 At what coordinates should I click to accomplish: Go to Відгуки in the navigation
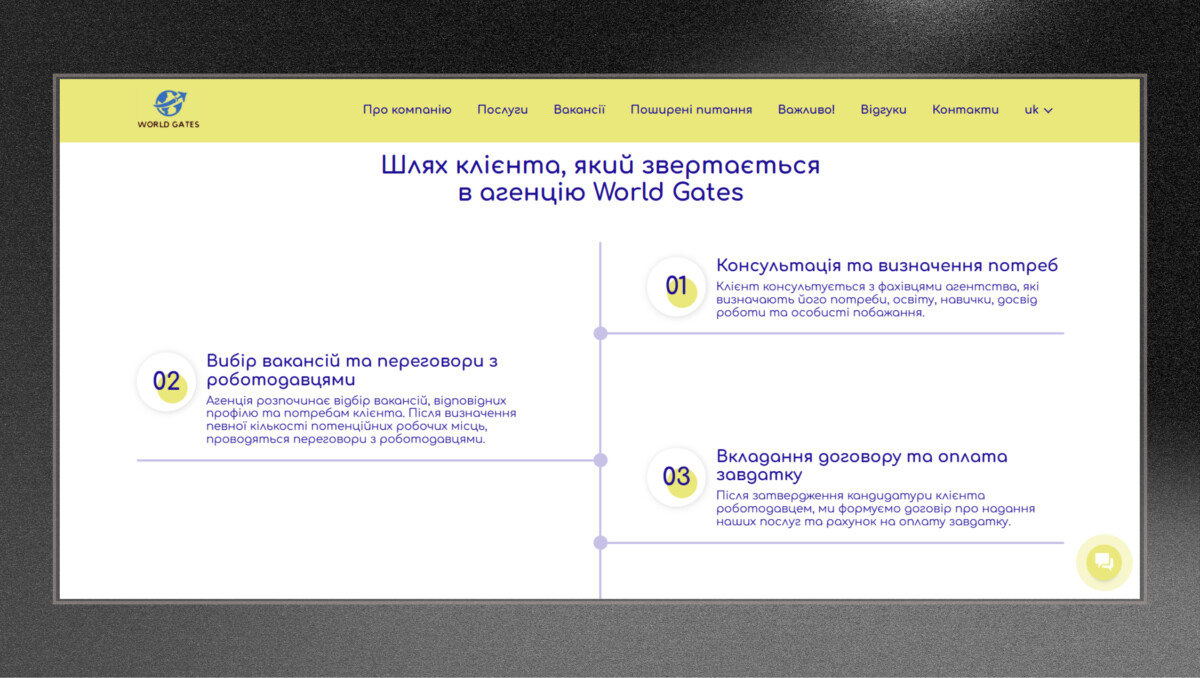click(x=883, y=110)
